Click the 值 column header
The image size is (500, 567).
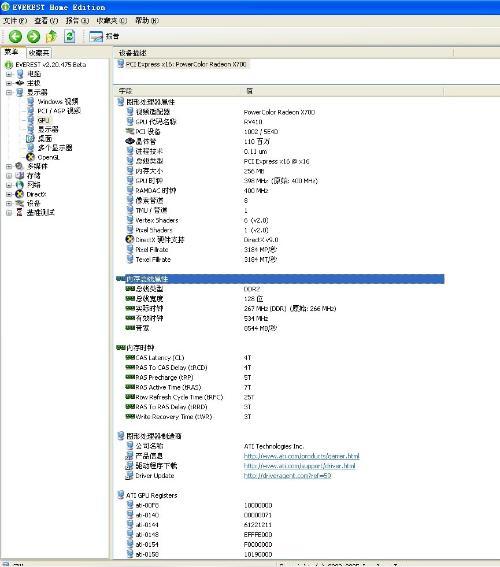click(249, 91)
